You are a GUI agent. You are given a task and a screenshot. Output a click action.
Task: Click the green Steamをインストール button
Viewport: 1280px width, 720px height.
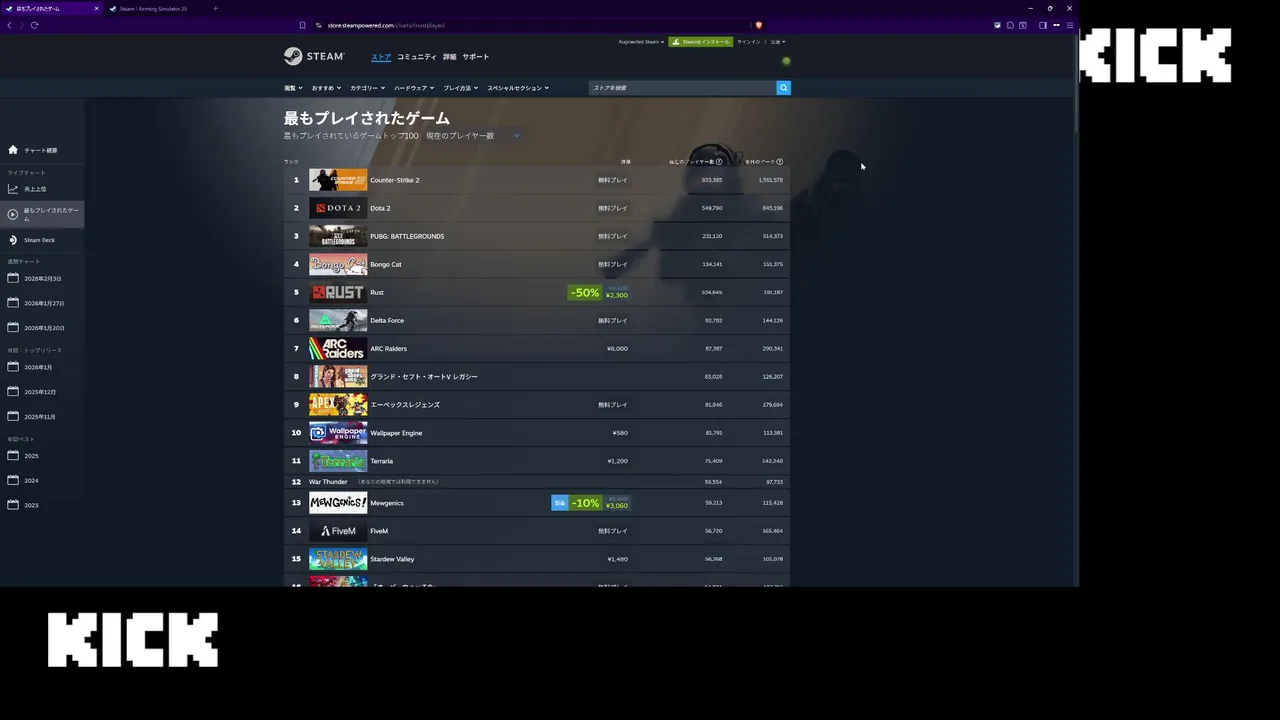coord(701,42)
